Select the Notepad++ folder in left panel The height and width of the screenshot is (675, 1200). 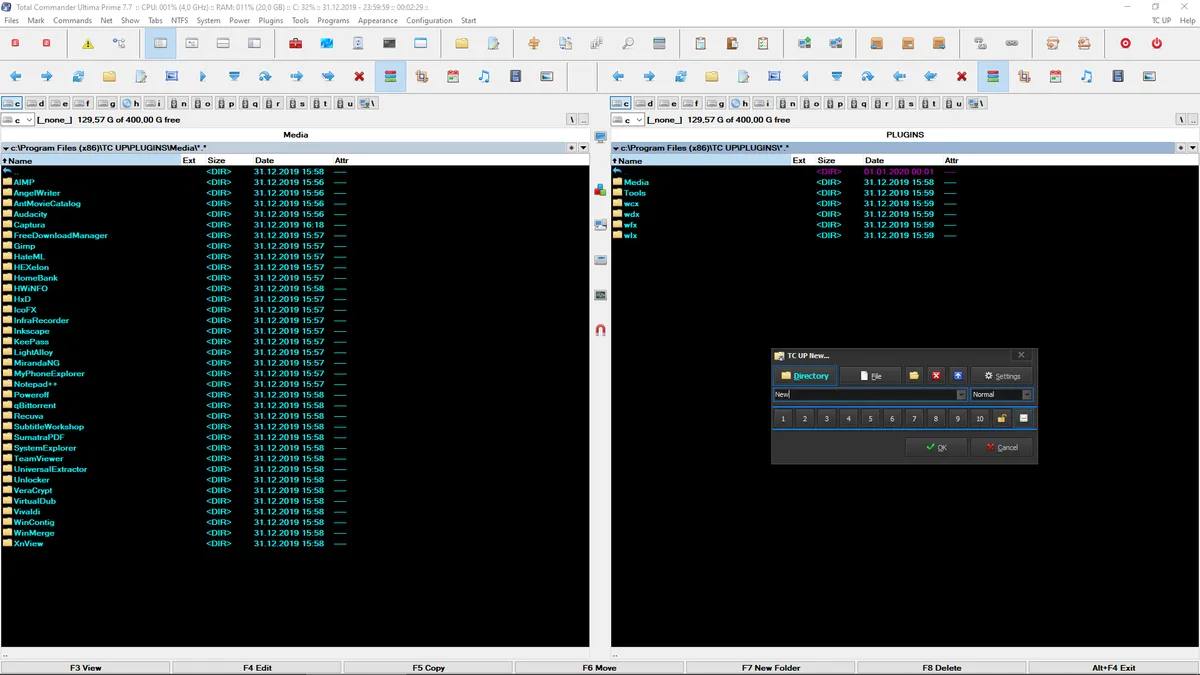35,384
